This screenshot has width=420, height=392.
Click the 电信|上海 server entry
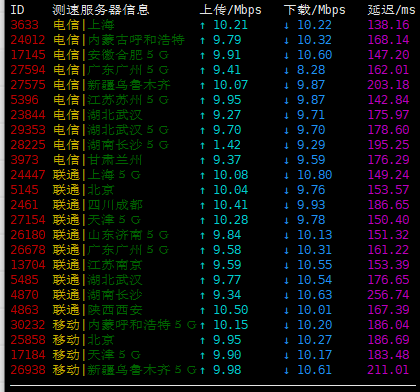click(x=84, y=25)
